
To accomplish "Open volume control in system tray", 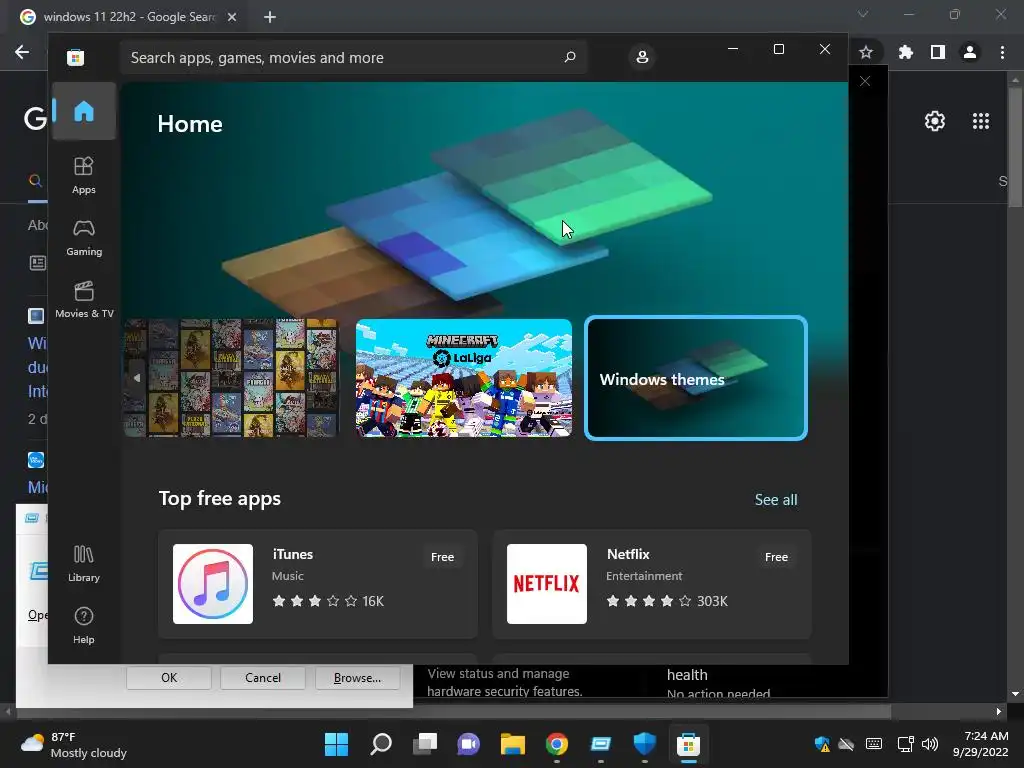I will [930, 744].
